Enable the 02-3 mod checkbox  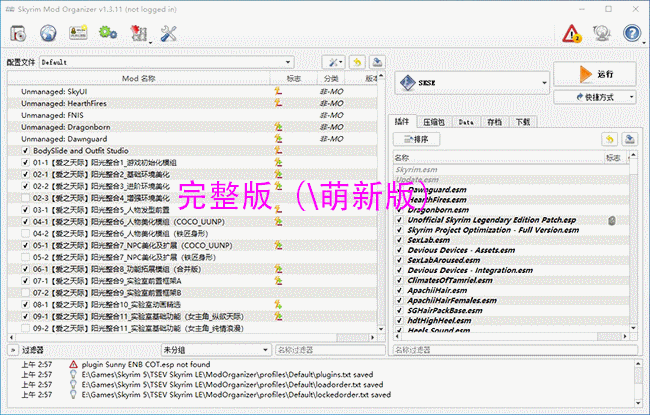point(25,198)
